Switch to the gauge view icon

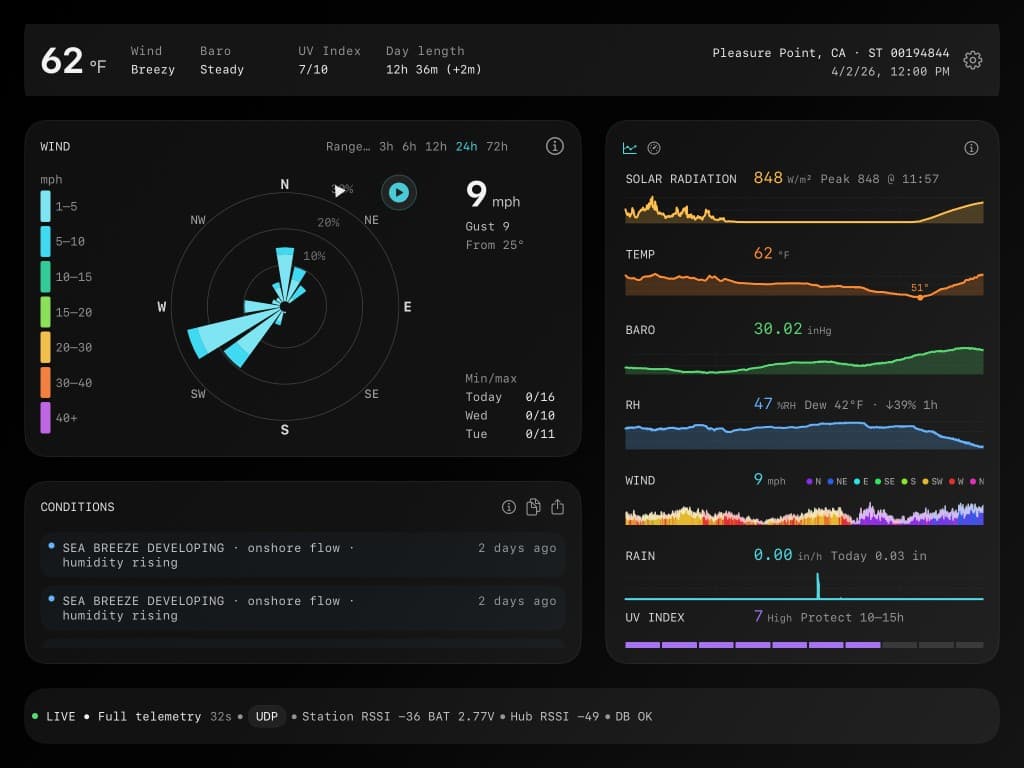point(654,147)
